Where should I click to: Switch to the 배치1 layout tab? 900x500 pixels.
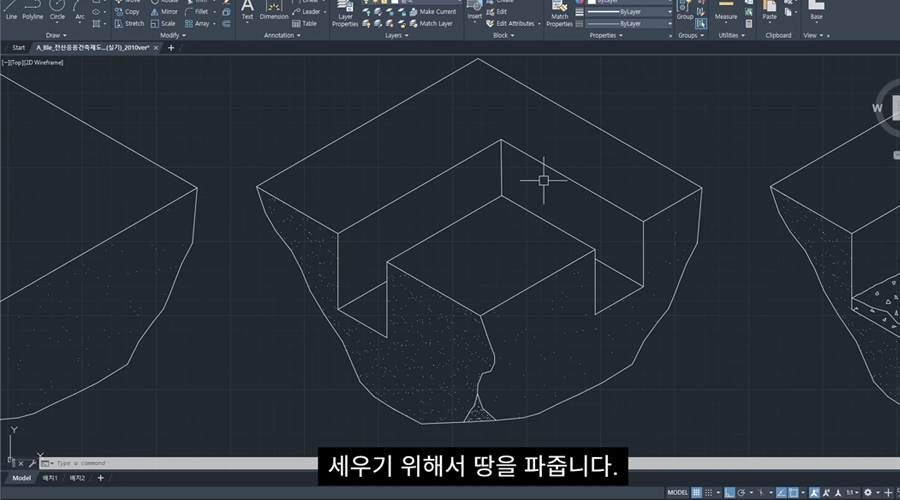[x=50, y=478]
